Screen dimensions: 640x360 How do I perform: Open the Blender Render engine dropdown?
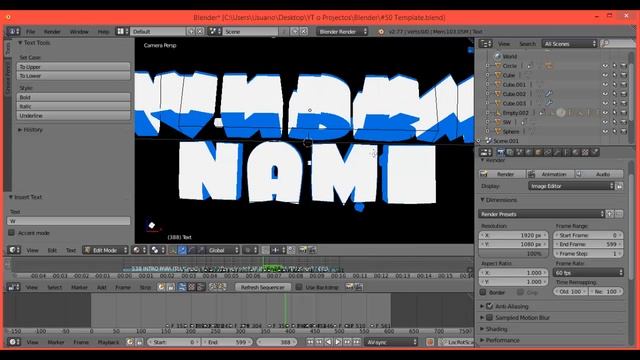(342, 31)
